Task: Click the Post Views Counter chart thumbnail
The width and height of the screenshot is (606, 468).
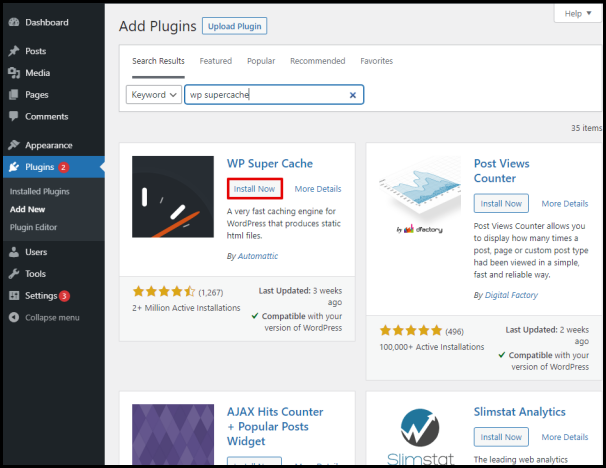Action: pyautogui.click(x=420, y=197)
